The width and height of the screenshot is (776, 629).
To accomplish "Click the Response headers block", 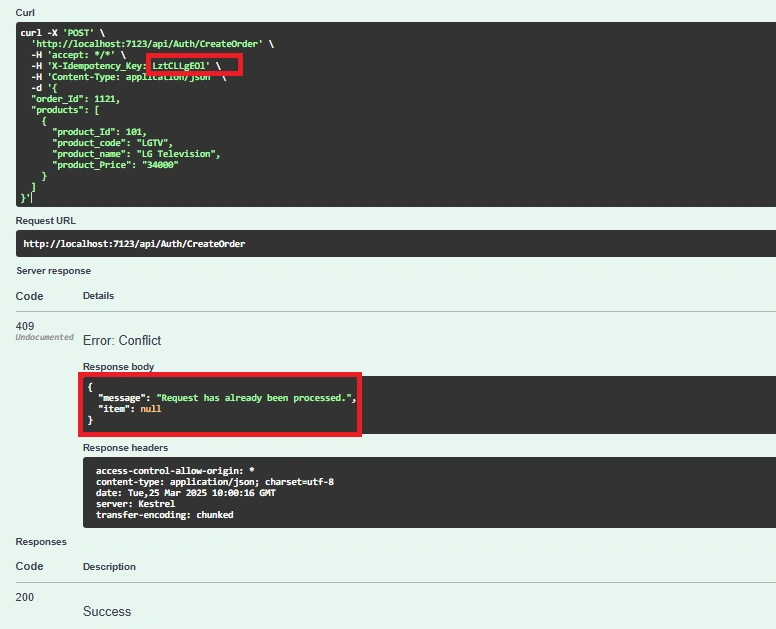I will click(429, 493).
